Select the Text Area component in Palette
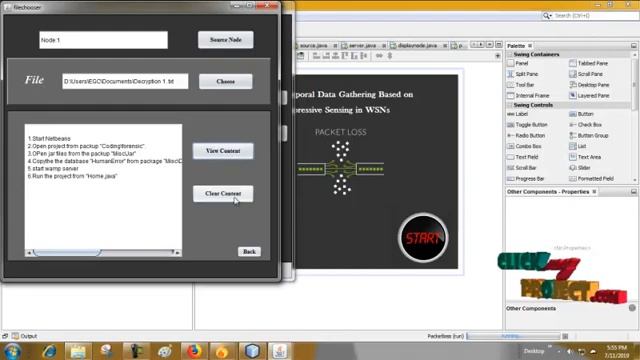The height and width of the screenshot is (360, 640). tap(585, 157)
